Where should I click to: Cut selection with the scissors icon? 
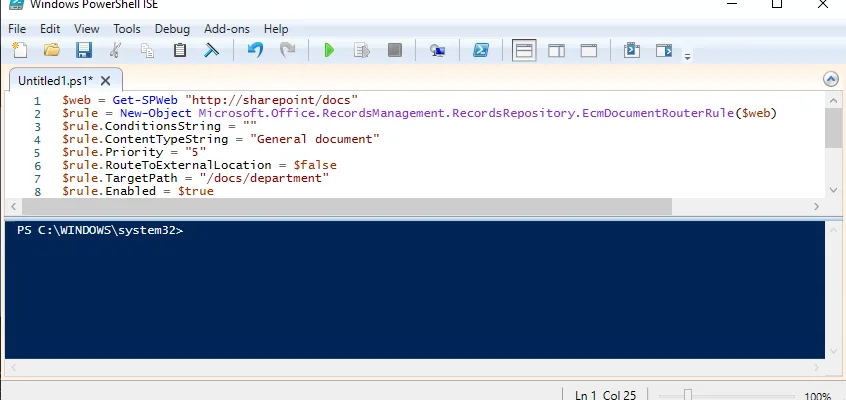tap(115, 51)
